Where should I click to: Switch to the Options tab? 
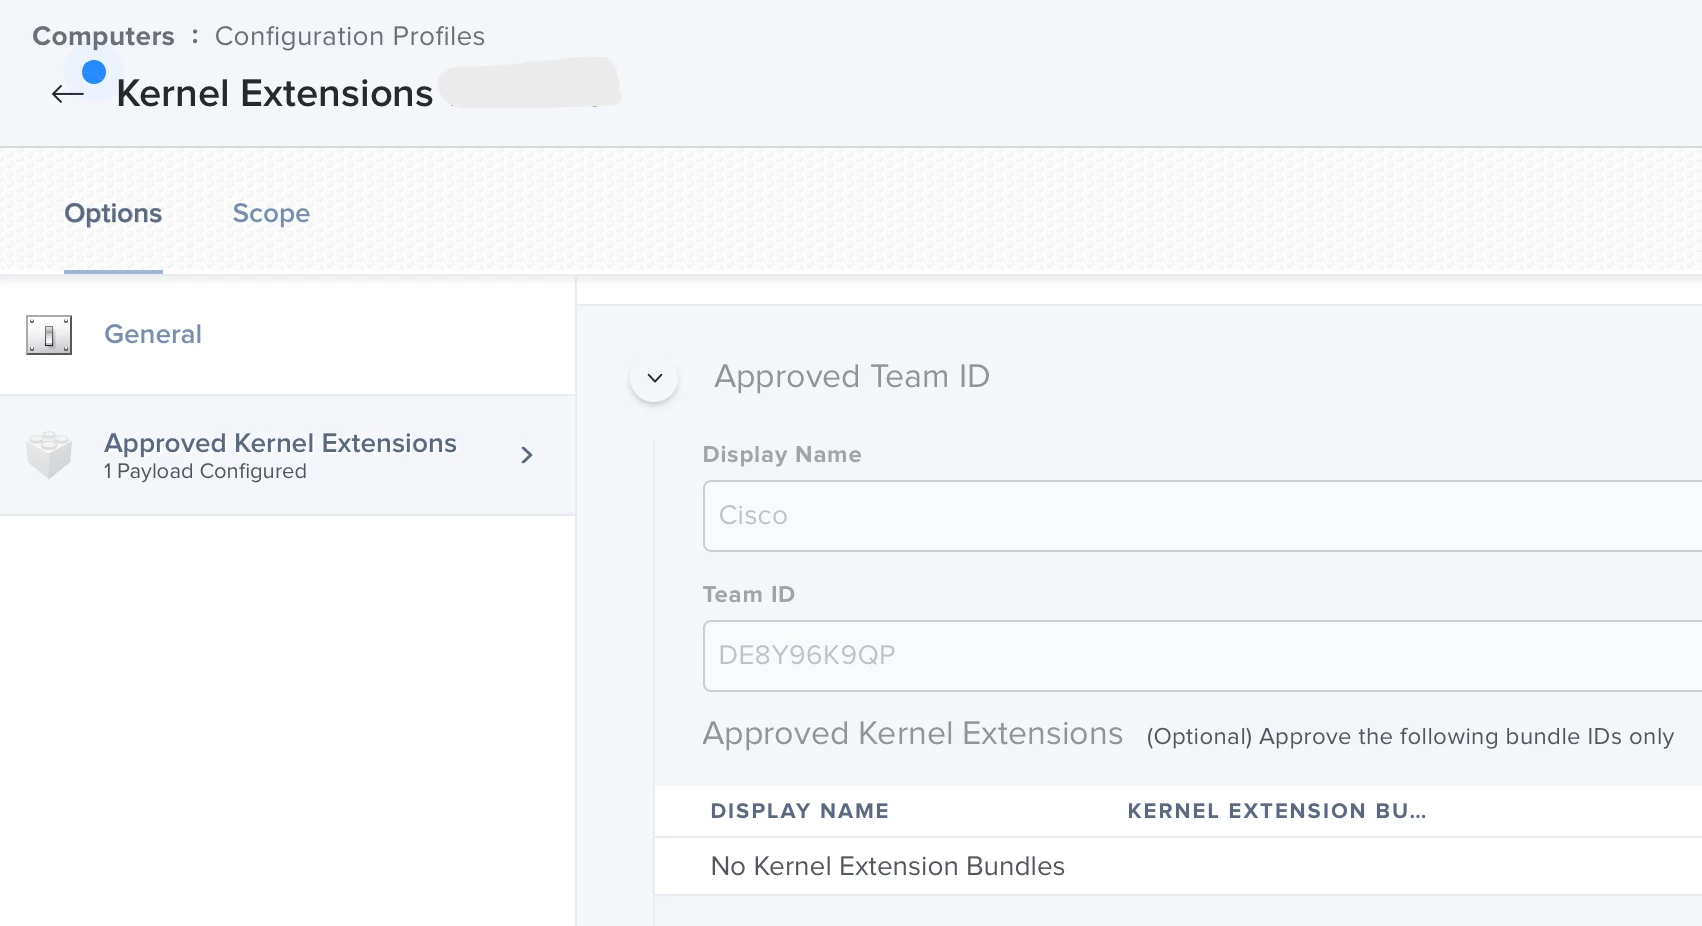point(113,213)
